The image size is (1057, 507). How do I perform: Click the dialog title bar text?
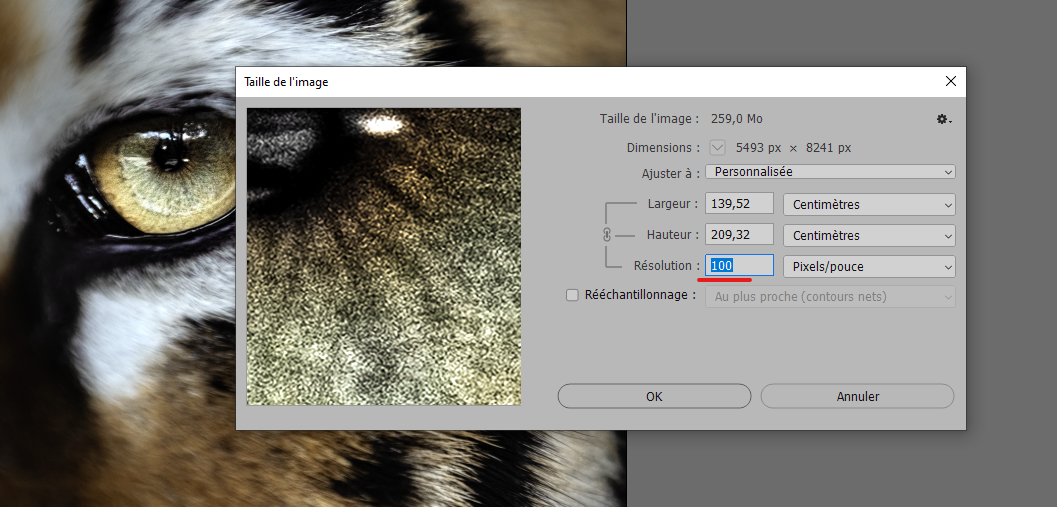point(286,81)
